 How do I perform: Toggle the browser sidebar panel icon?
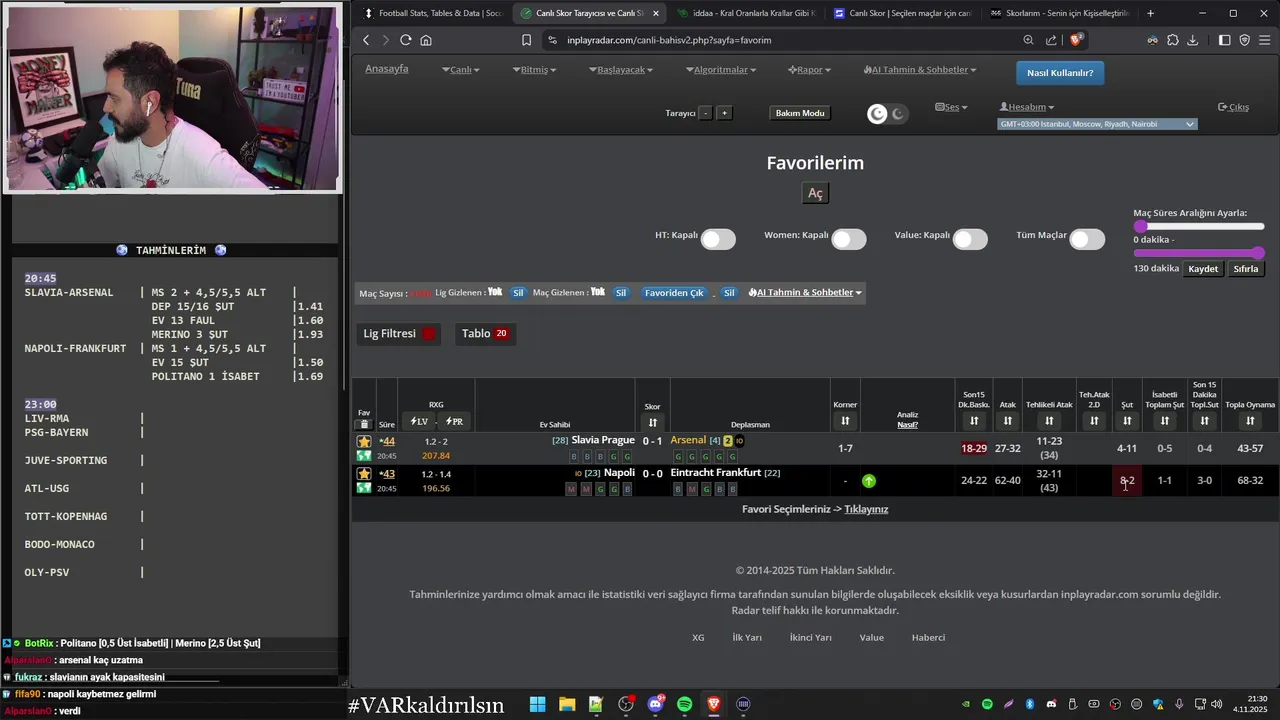(x=1224, y=40)
